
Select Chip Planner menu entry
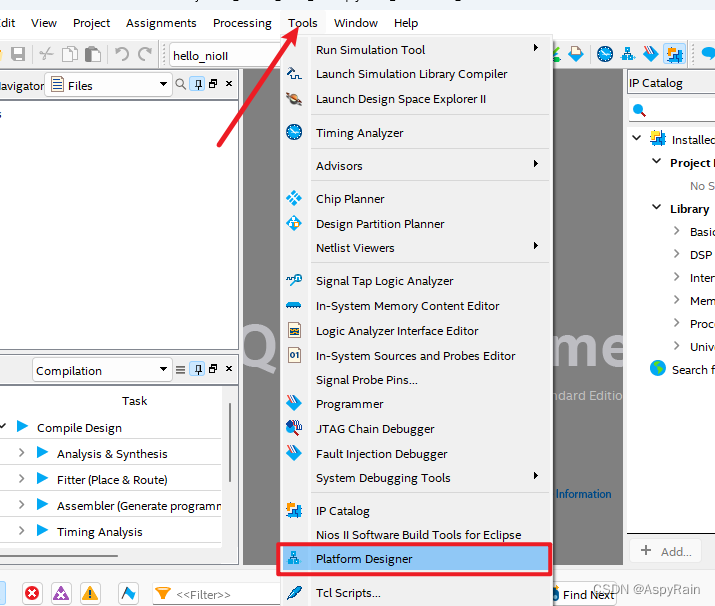414,199
